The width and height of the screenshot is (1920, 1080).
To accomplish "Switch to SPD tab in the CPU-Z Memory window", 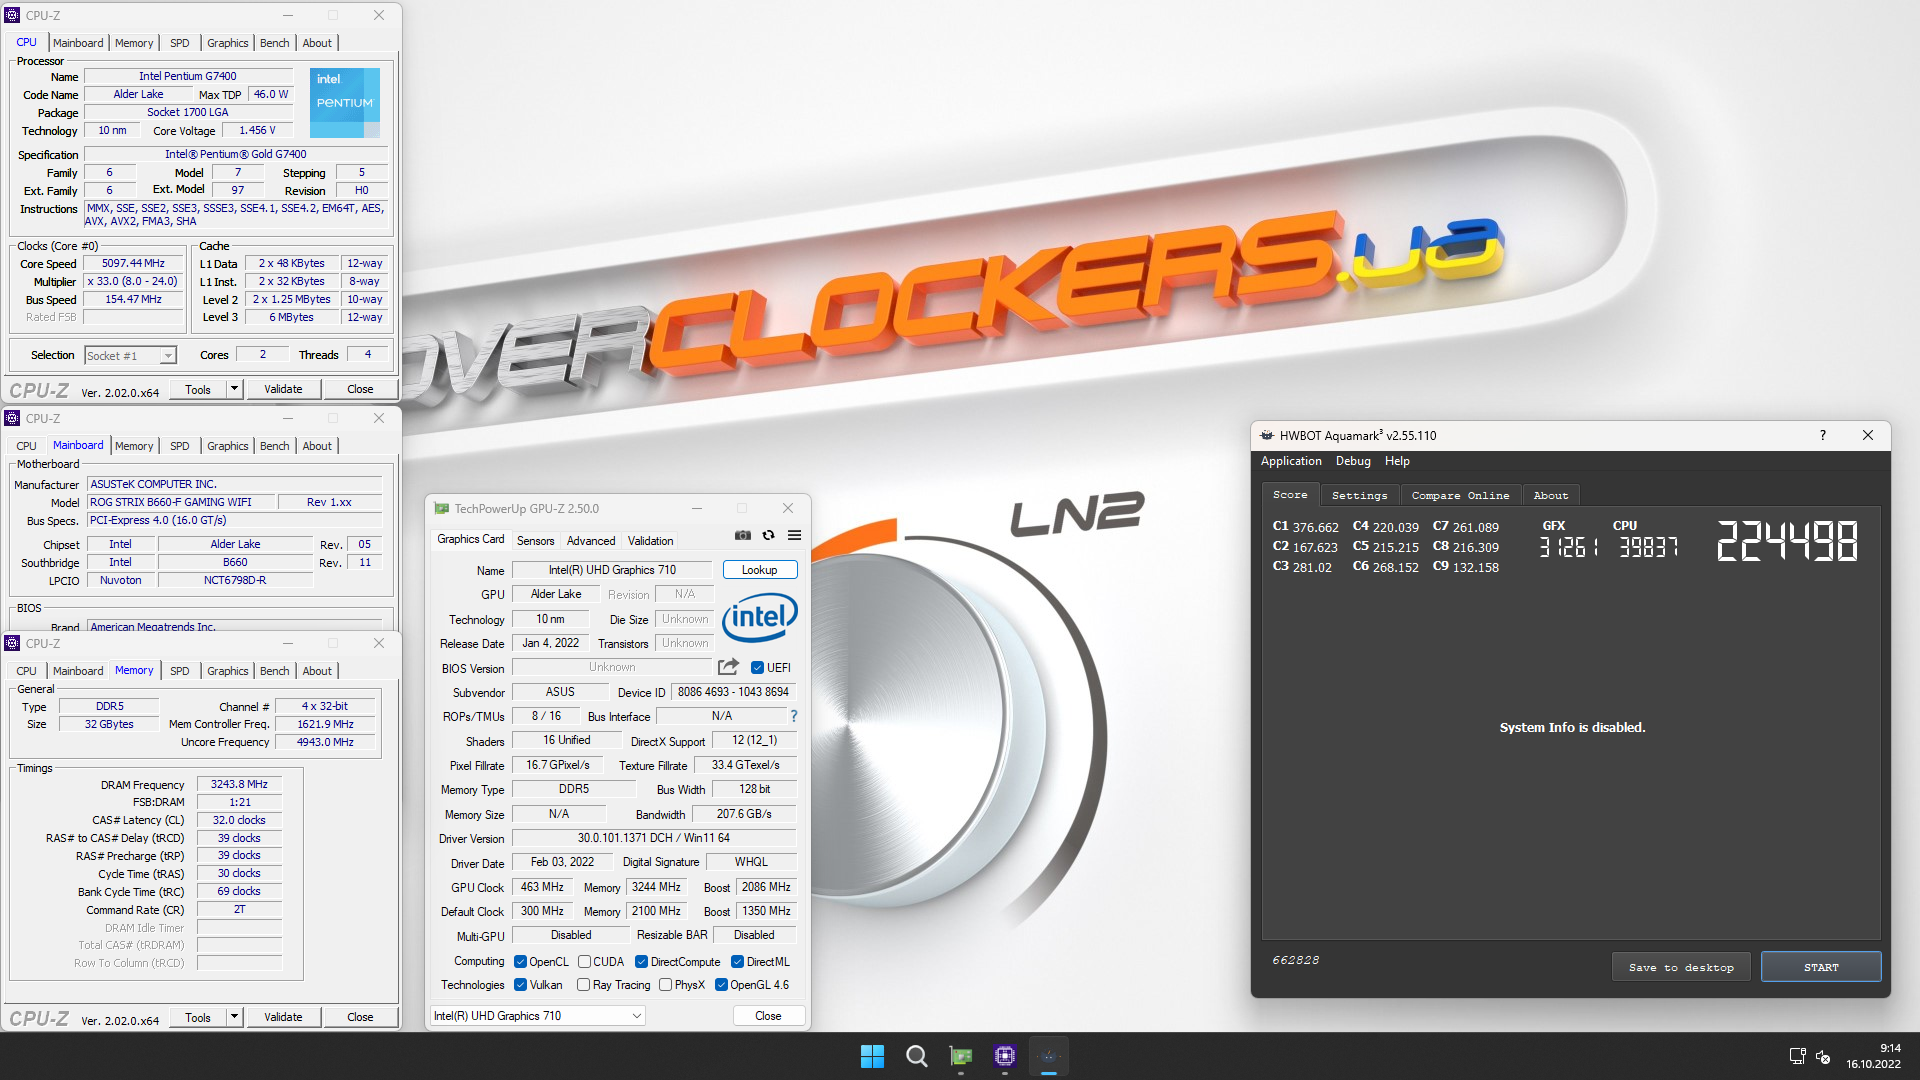I will (180, 671).
